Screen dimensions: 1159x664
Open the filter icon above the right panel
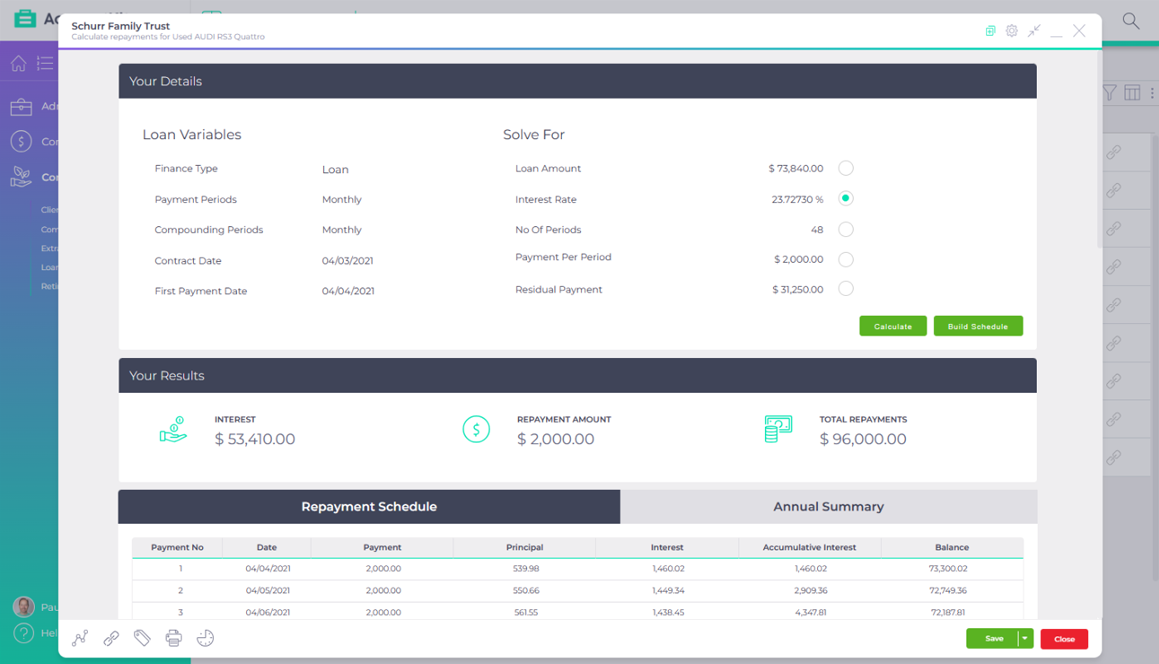coord(1110,92)
